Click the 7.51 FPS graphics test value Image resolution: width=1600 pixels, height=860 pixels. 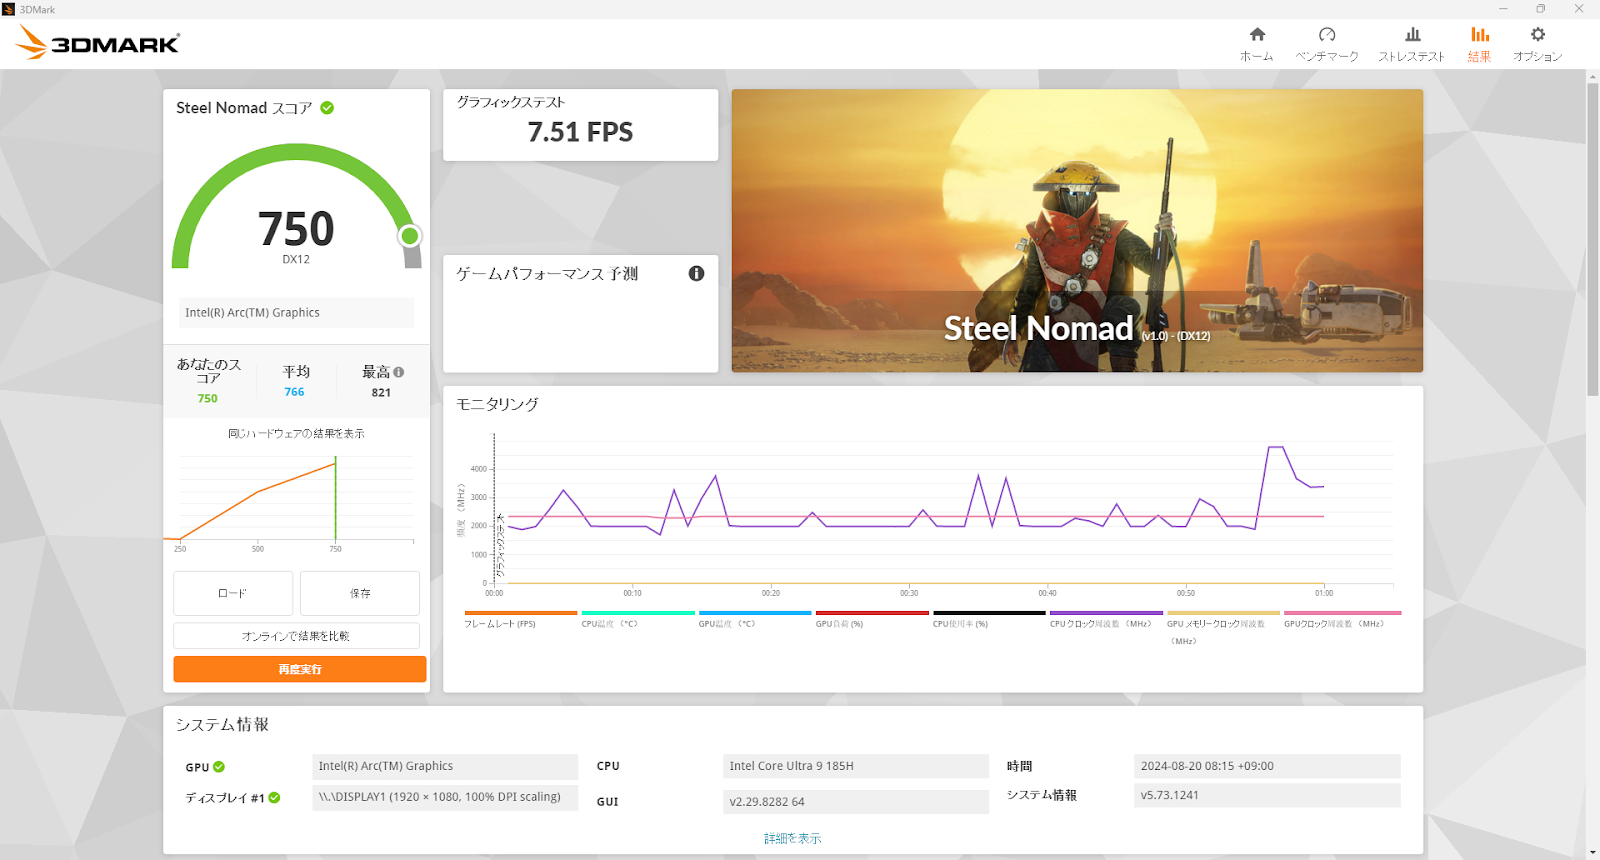[580, 132]
